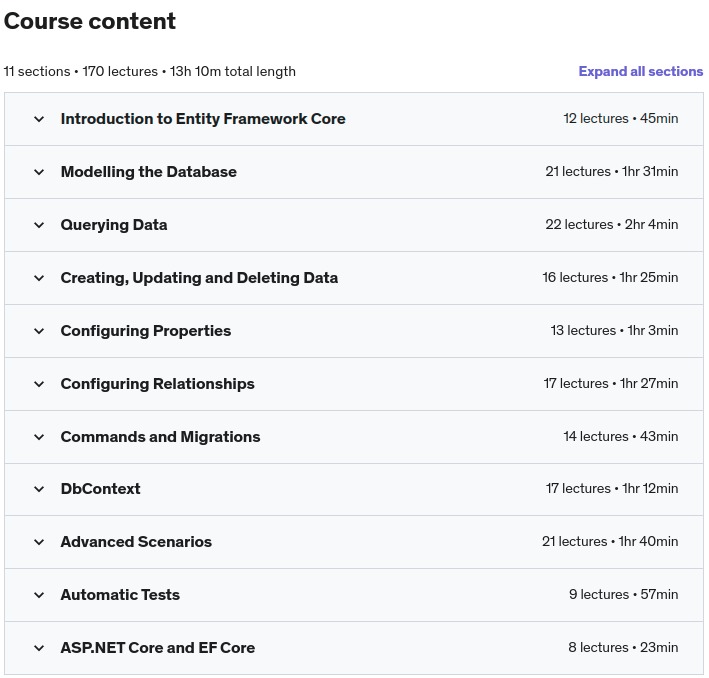Expand chevron for ASP.NET Core and EF Core
This screenshot has height=678, width=709.
point(39,648)
